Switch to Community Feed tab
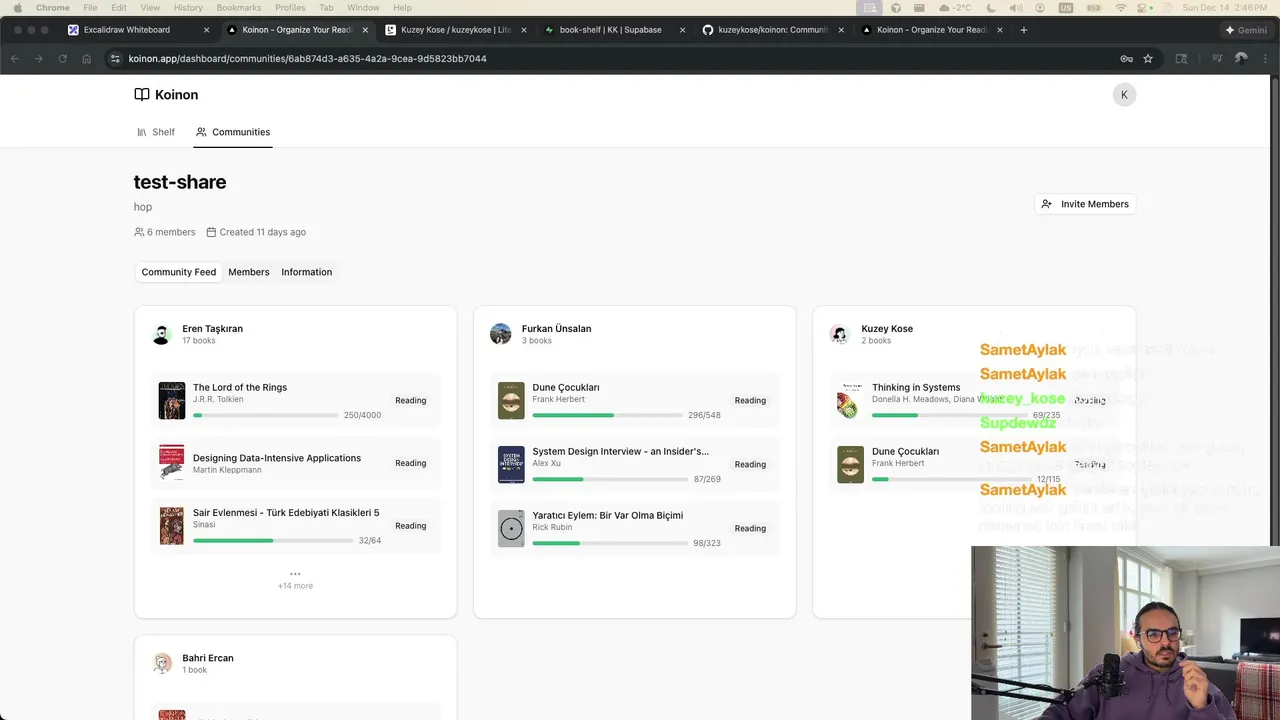The height and width of the screenshot is (720, 1280). 179,272
